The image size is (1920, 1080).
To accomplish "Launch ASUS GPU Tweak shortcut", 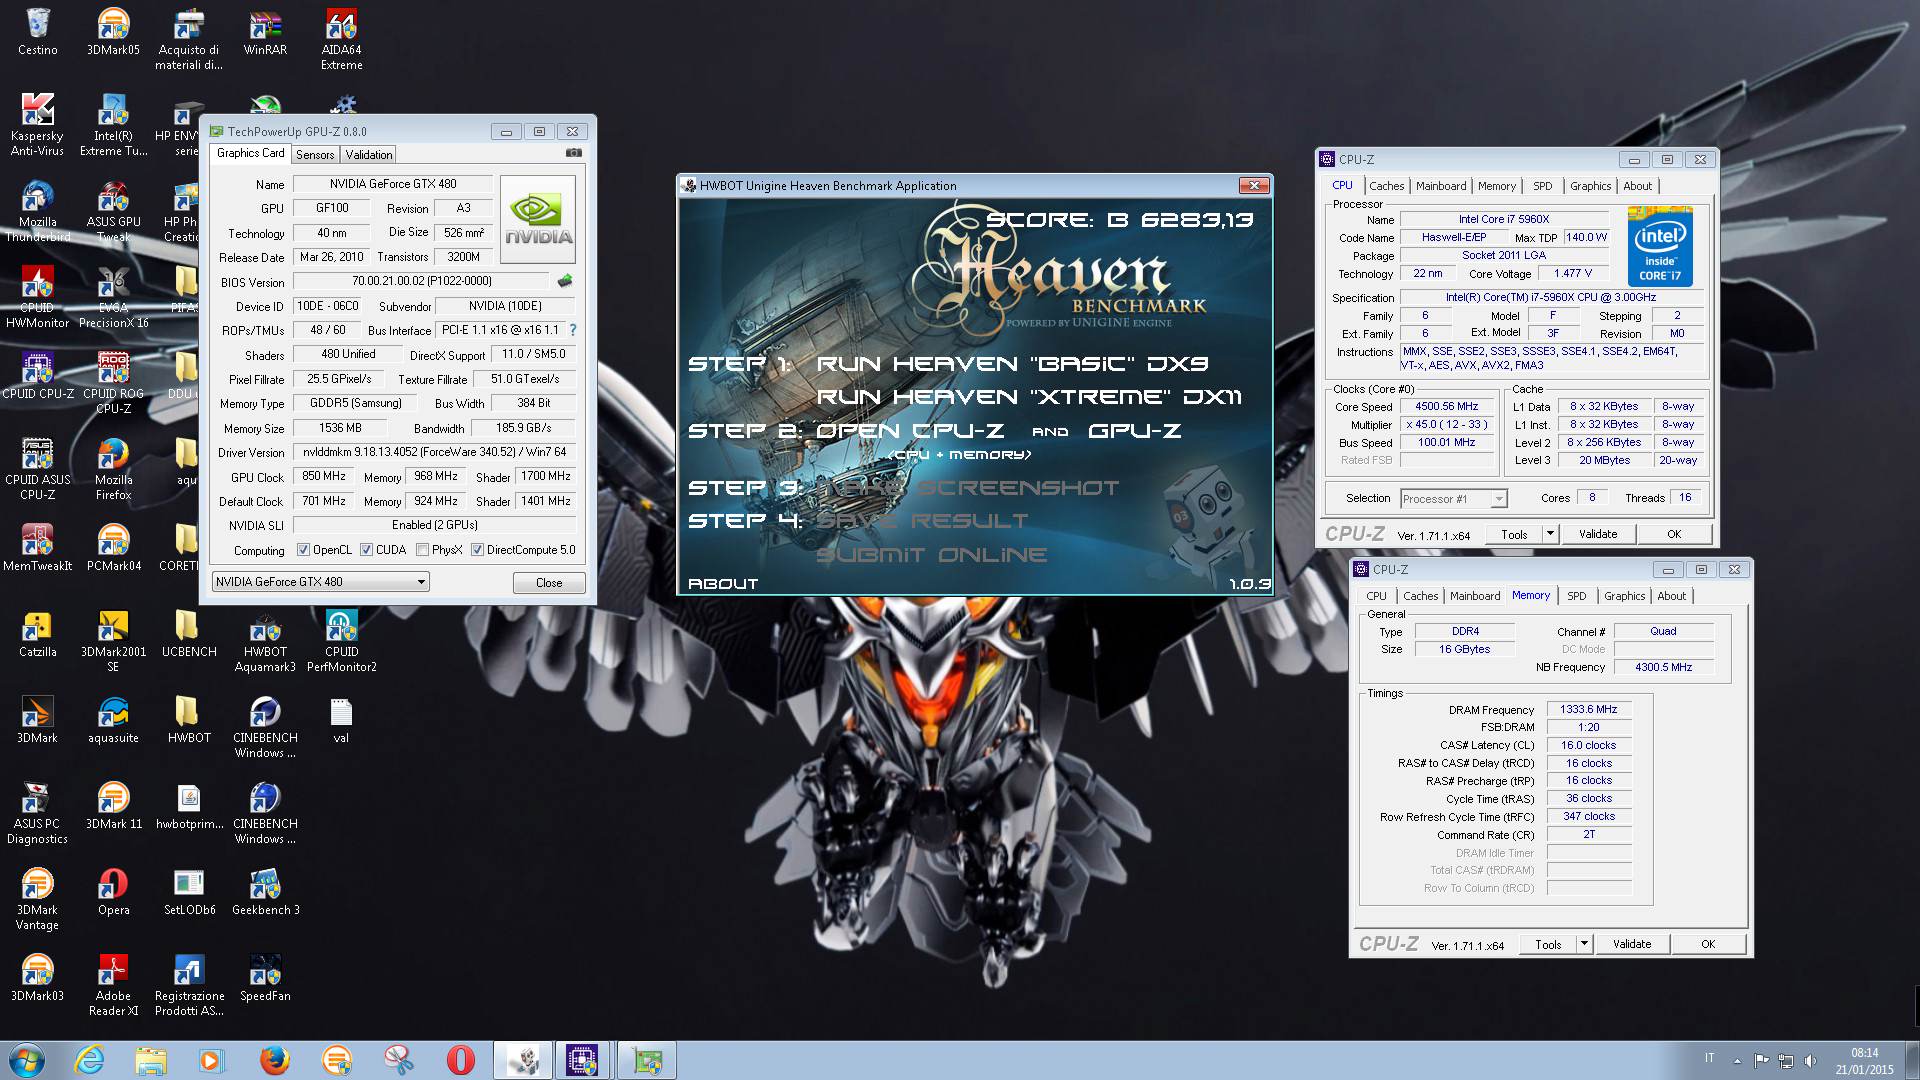I will click(x=113, y=210).
